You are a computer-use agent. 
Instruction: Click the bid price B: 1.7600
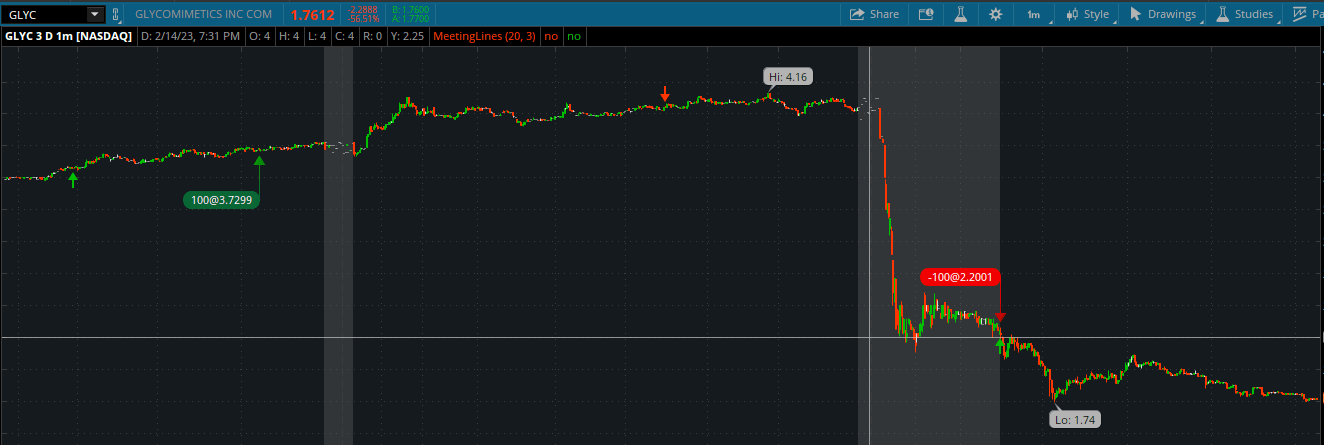409,10
